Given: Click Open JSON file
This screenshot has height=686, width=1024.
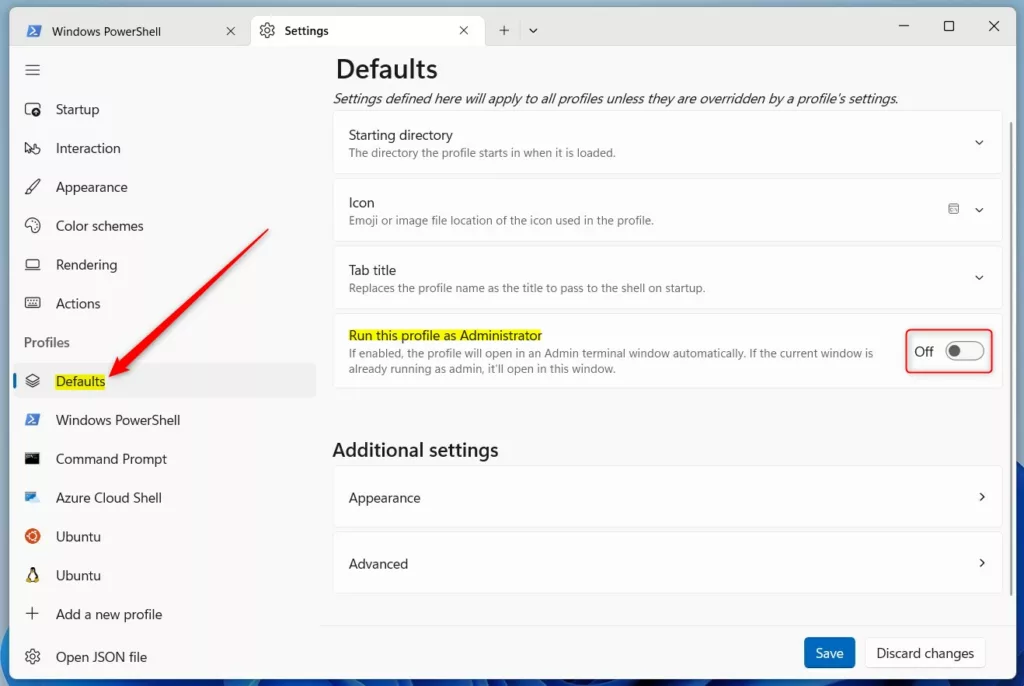Looking at the screenshot, I should click(165, 657).
